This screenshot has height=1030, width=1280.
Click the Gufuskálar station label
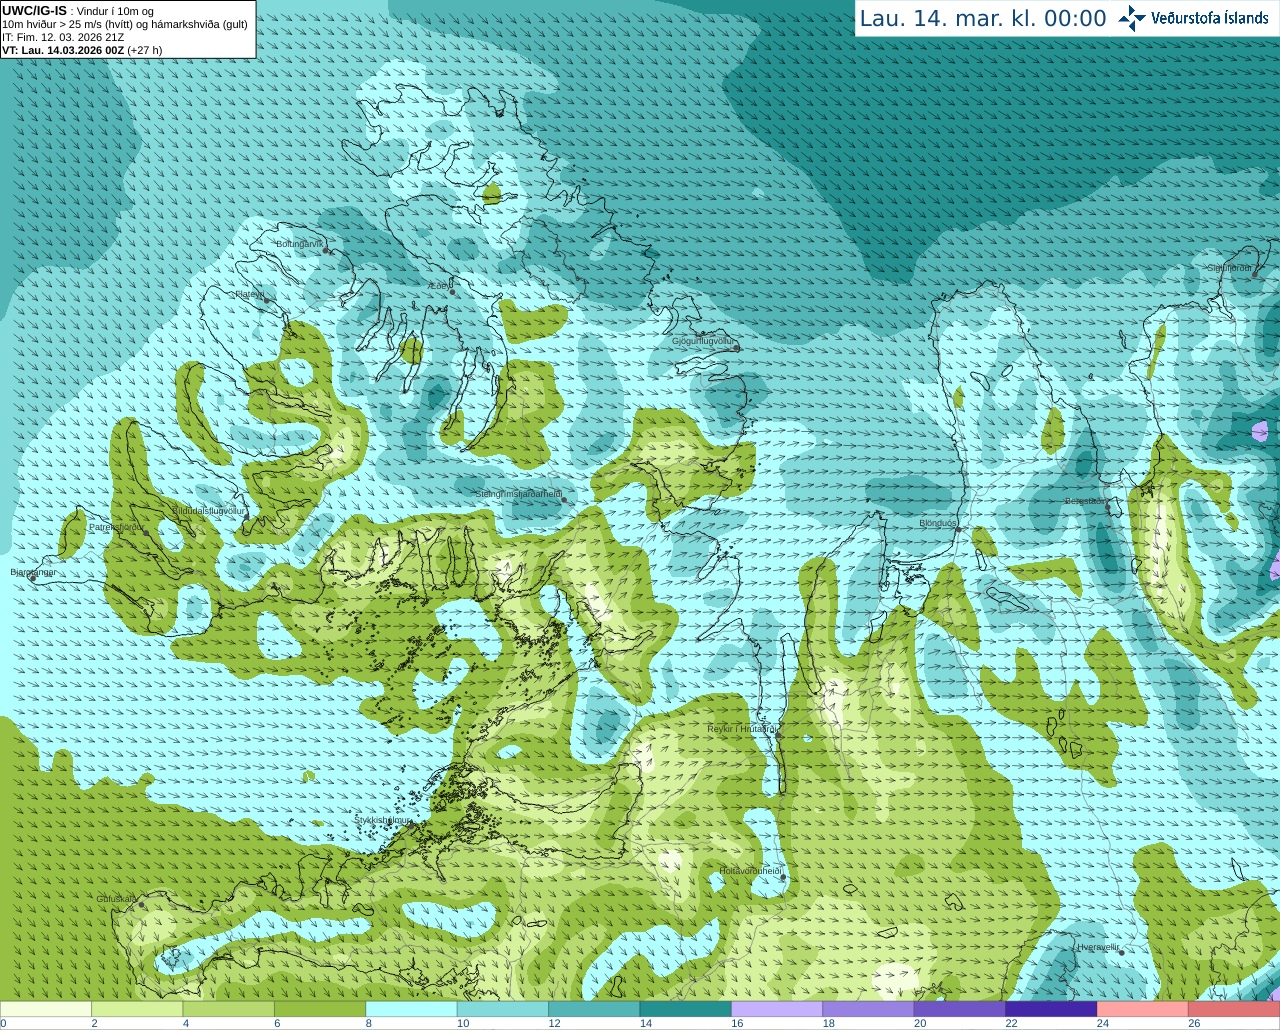point(117,898)
